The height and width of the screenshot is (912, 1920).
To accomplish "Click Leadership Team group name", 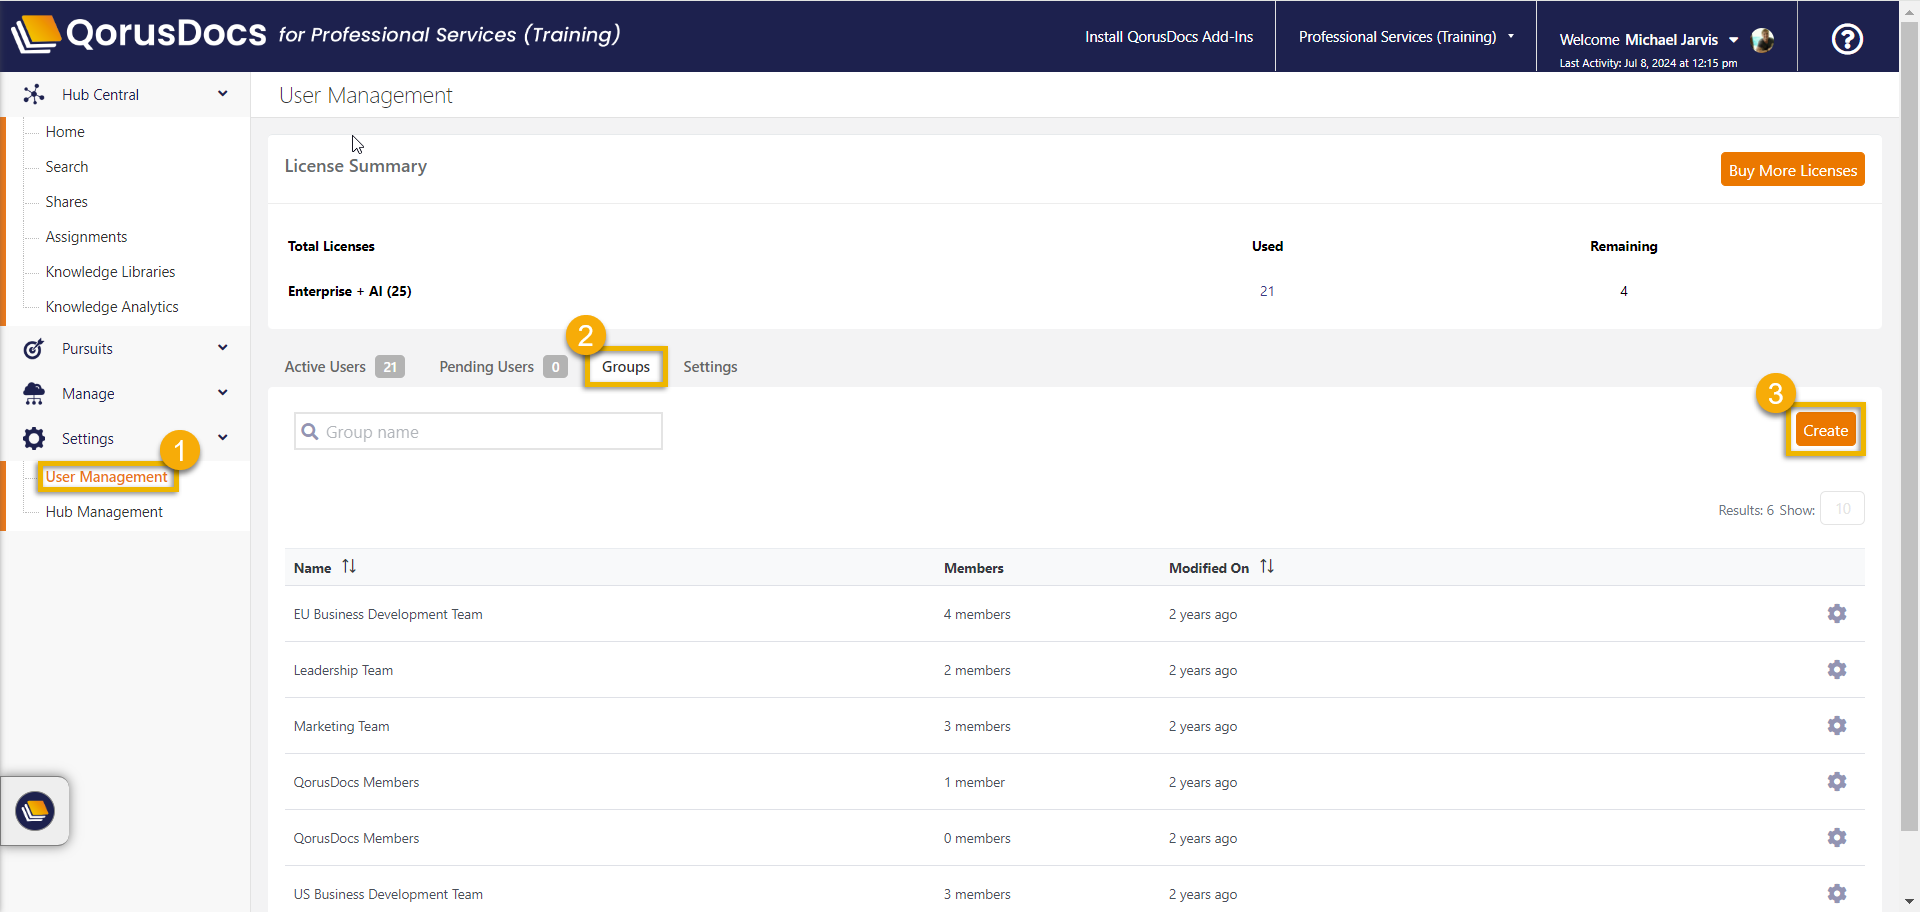I will pyautogui.click(x=343, y=670).
